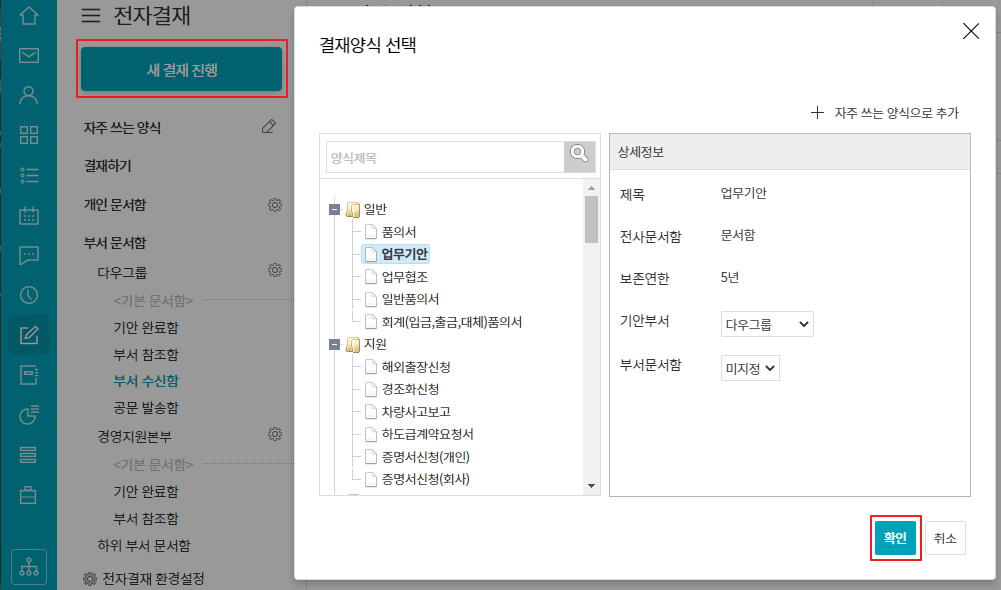Open the organization chart icon at sidebar bottom
The height and width of the screenshot is (590, 1001).
pos(29,565)
